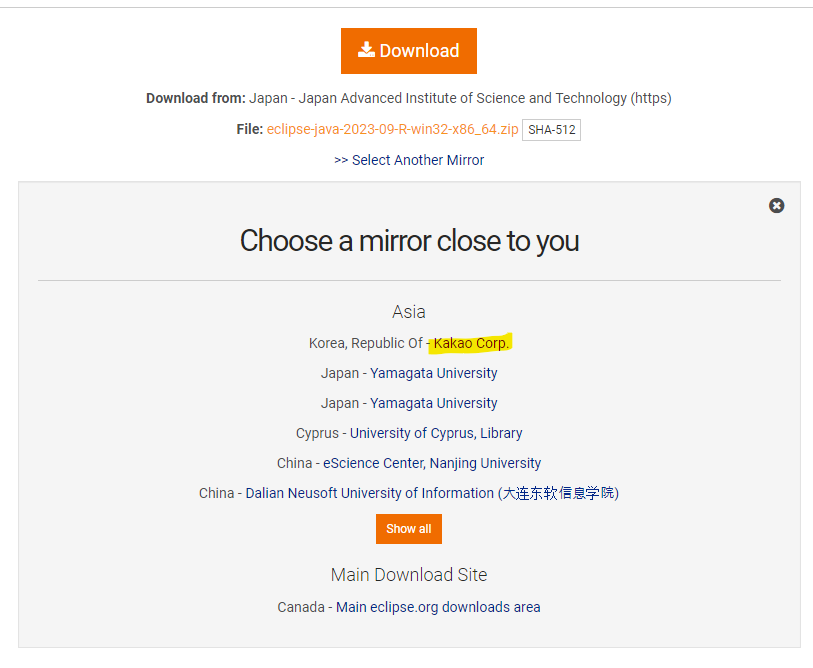This screenshot has width=813, height=668.
Task: Show the SHA-512 checksum
Action: [551, 130]
